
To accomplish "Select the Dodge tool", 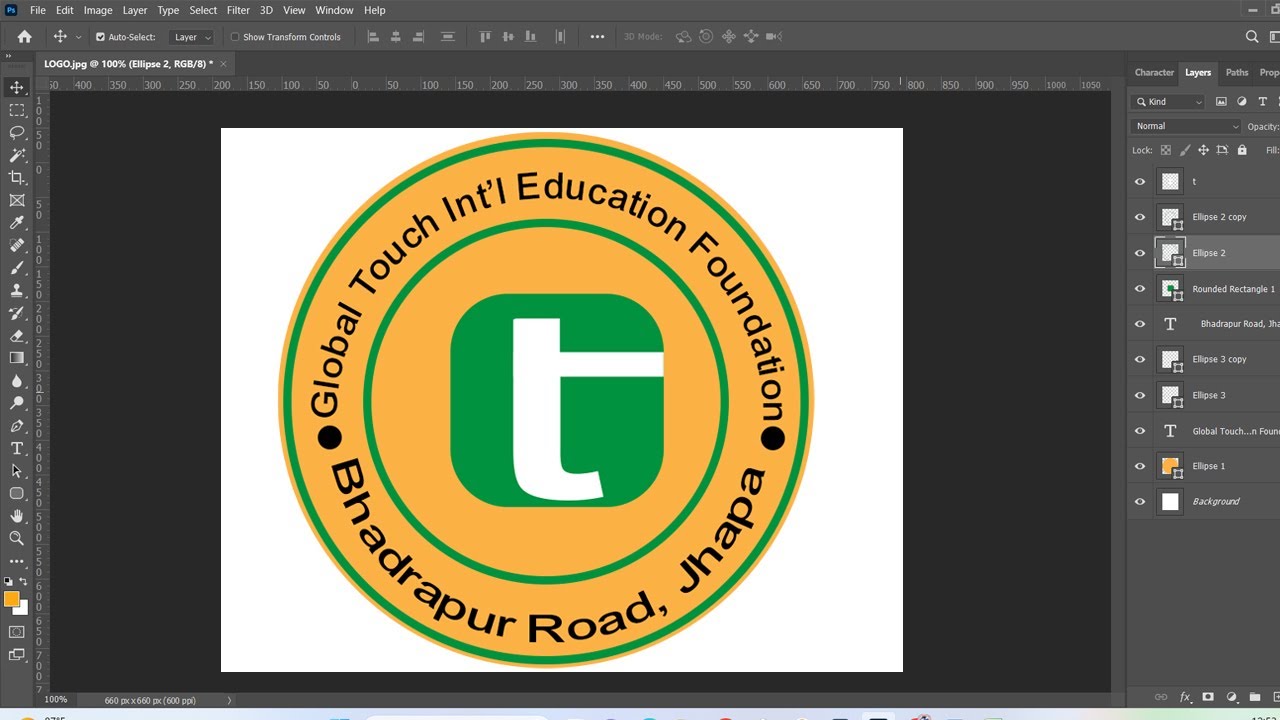I will click(x=17, y=403).
